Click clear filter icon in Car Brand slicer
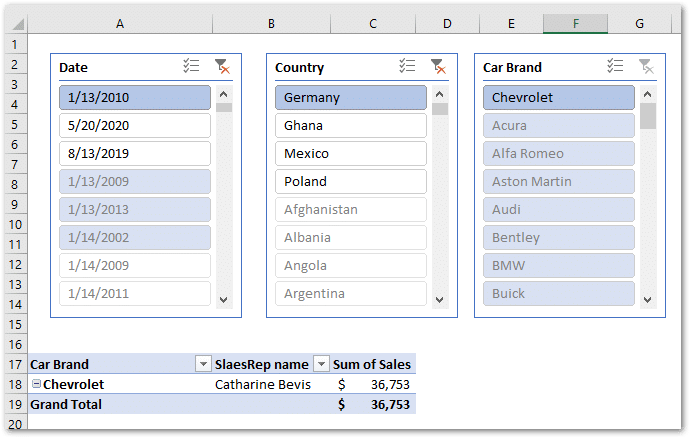This screenshot has height=438, width=690. click(x=645, y=67)
